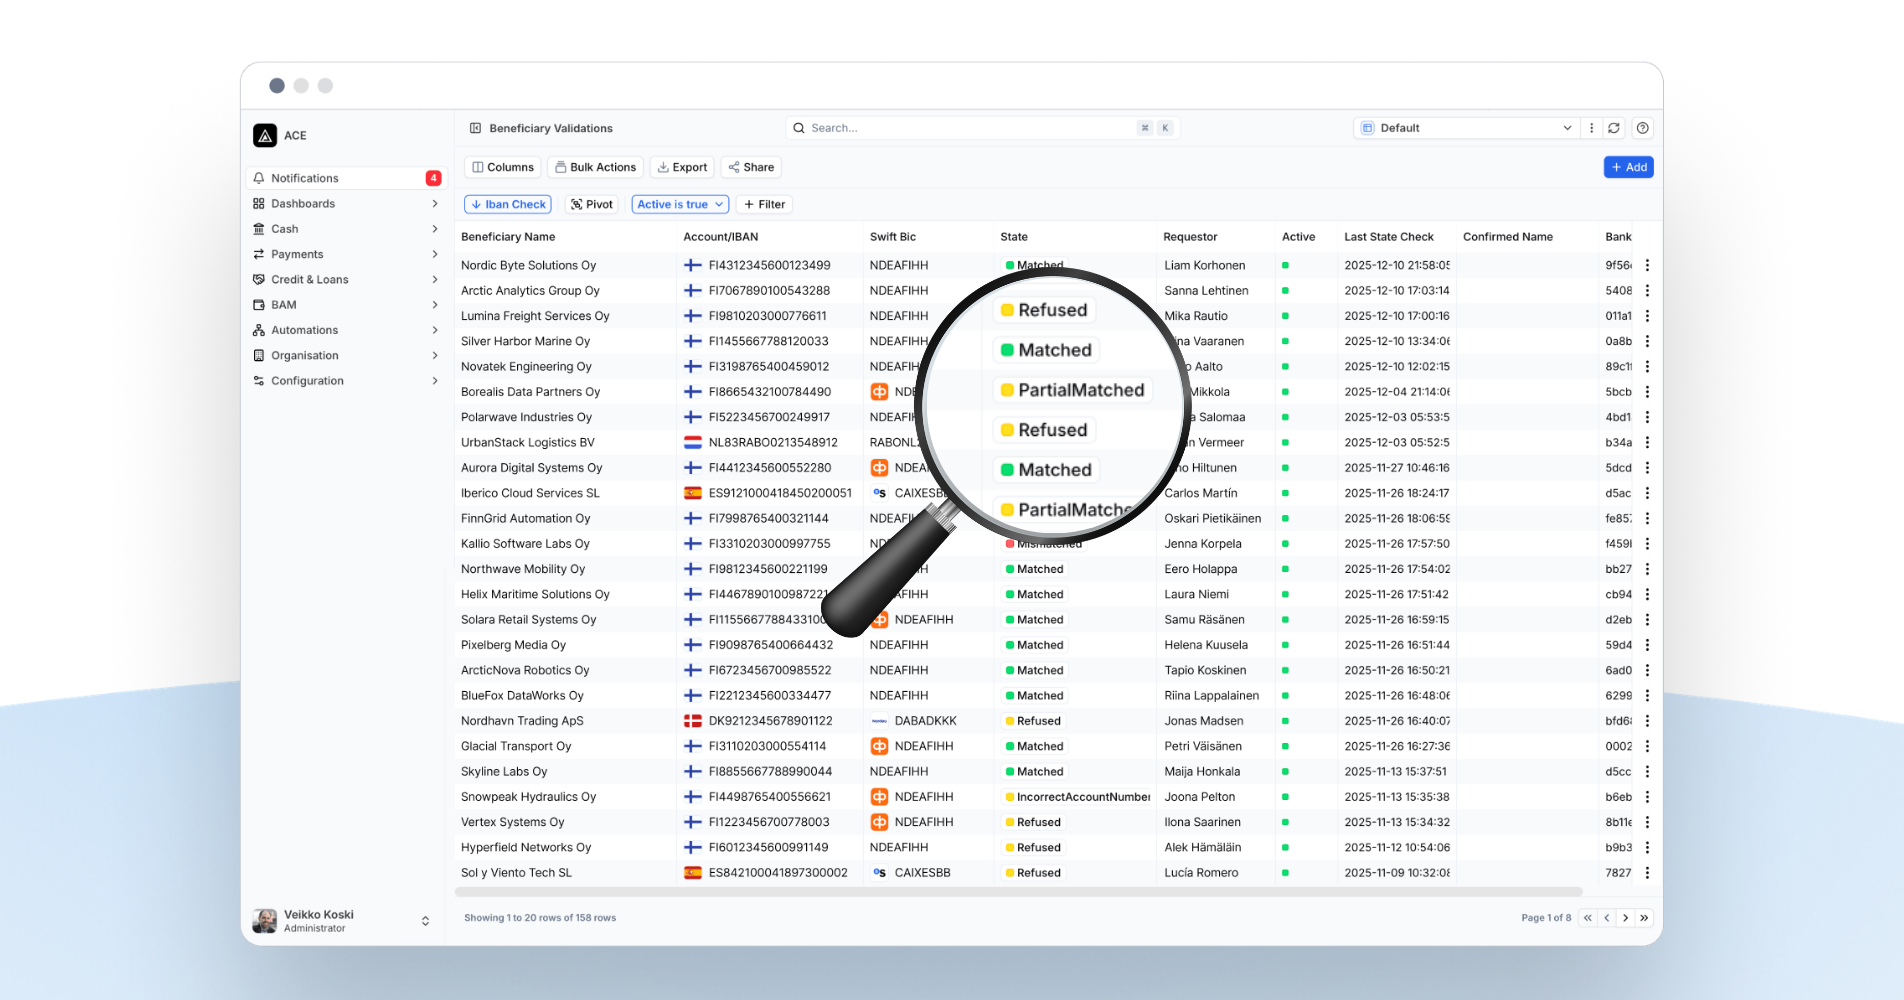Go to the last page arrow icon

(1644, 918)
